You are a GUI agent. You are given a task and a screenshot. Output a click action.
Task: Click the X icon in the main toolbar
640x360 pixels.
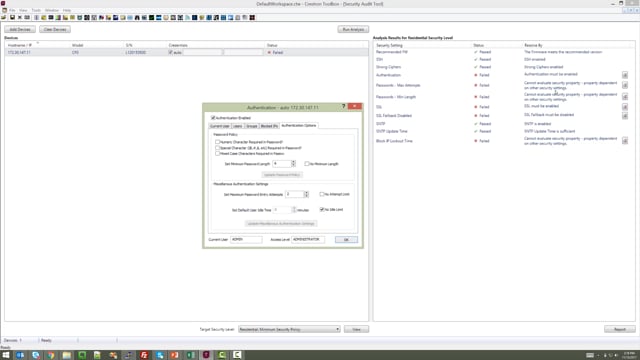click(20, 18)
